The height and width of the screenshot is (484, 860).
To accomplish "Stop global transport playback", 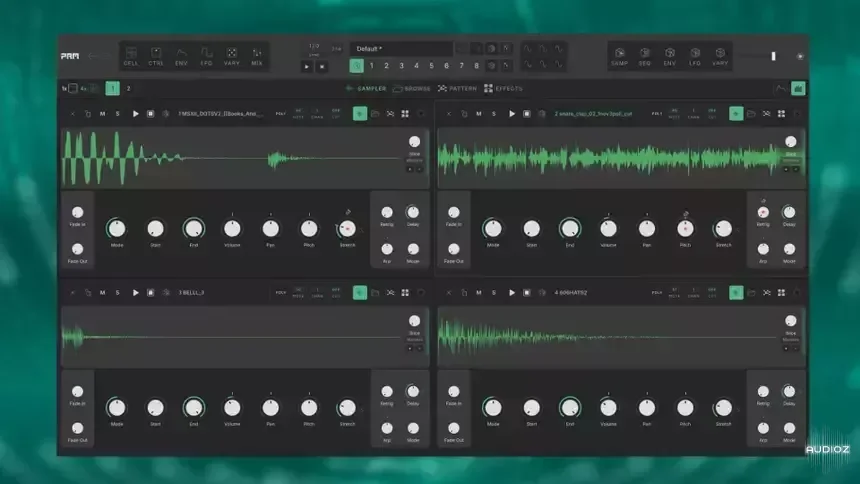I will click(x=322, y=66).
